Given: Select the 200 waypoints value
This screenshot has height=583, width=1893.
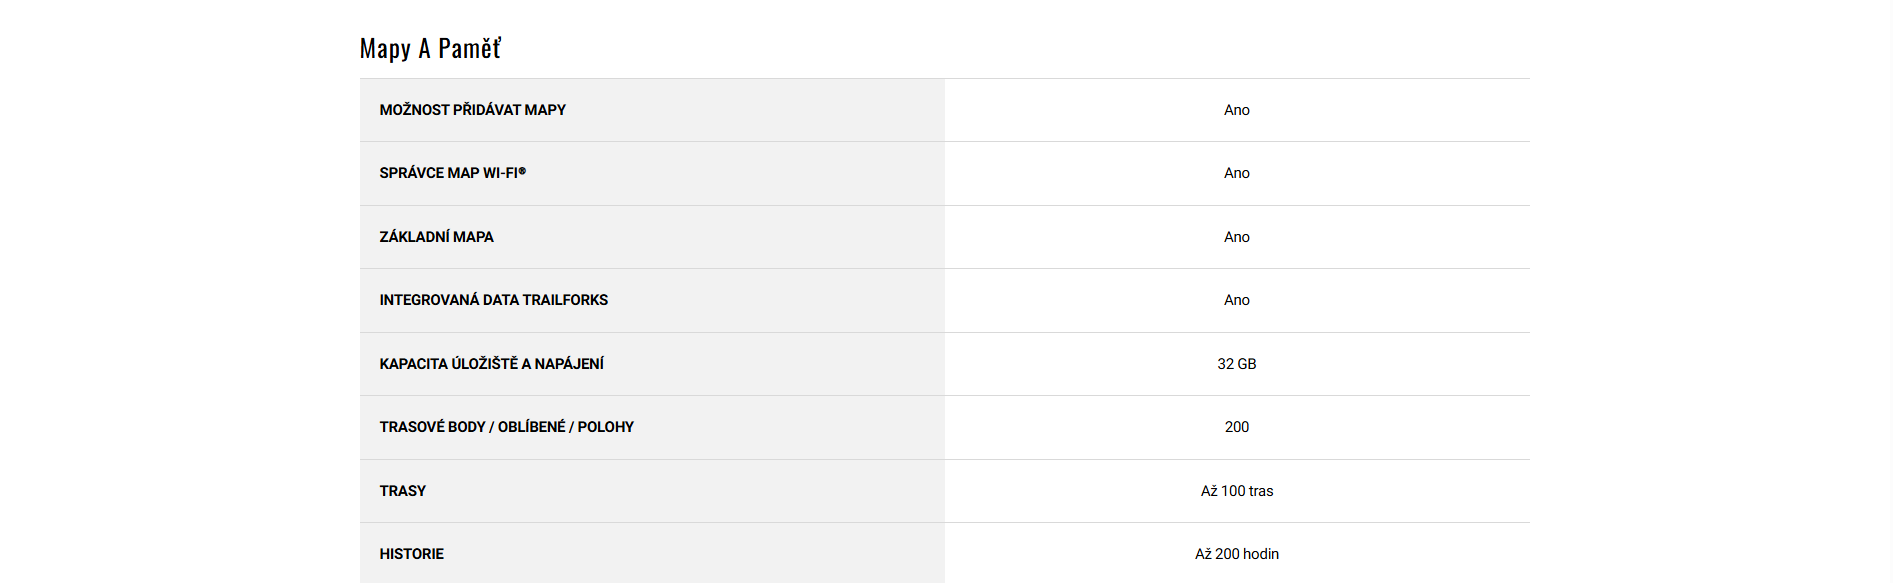Looking at the screenshot, I should click(1236, 427).
